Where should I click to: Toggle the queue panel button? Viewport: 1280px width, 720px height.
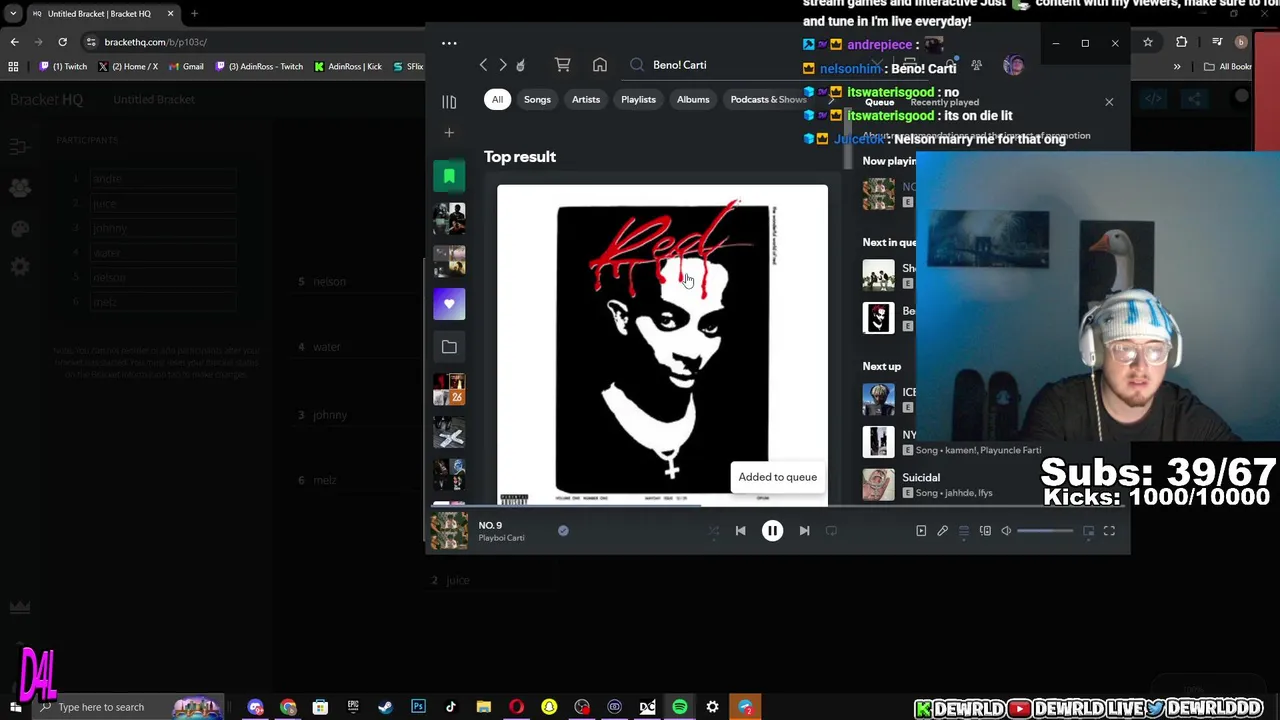pos(964,531)
